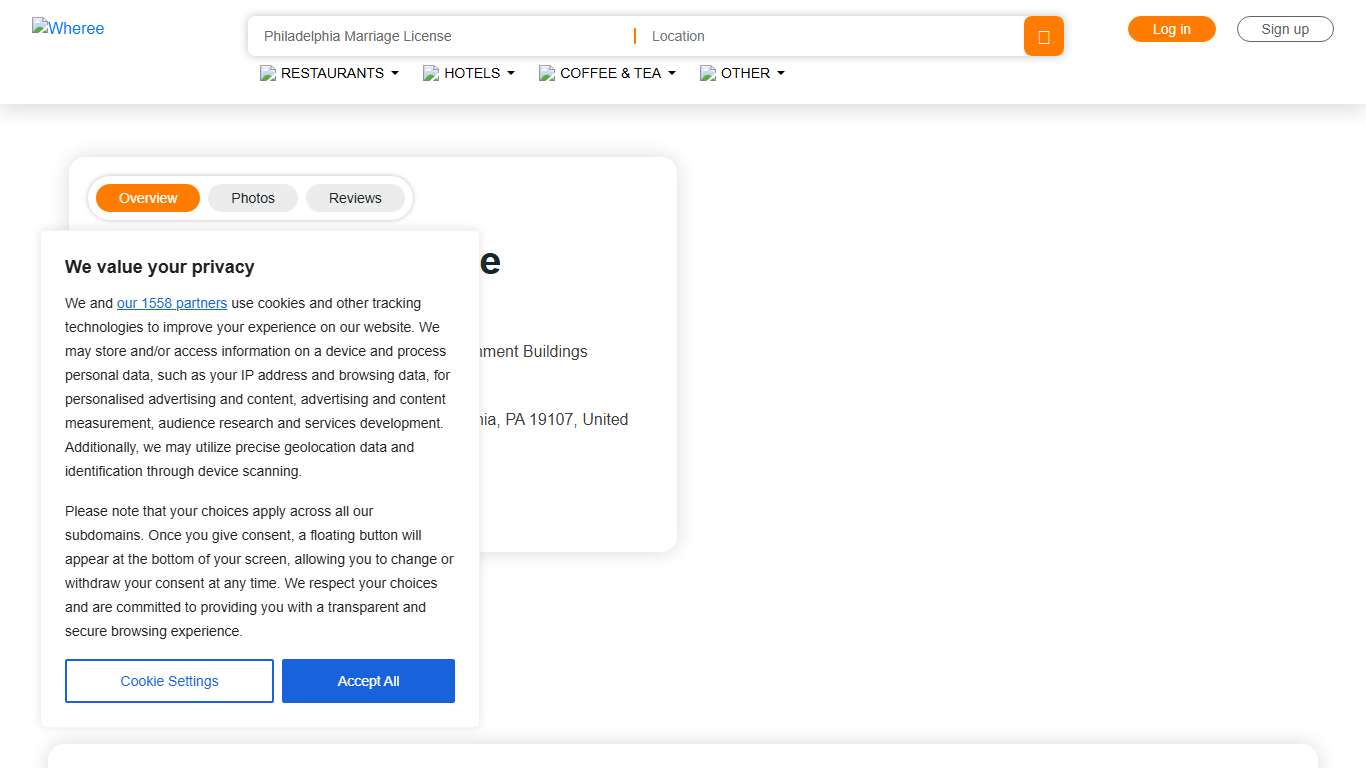The height and width of the screenshot is (768, 1366).
Task: Open the "our 1558 partners" link
Action: [172, 303]
